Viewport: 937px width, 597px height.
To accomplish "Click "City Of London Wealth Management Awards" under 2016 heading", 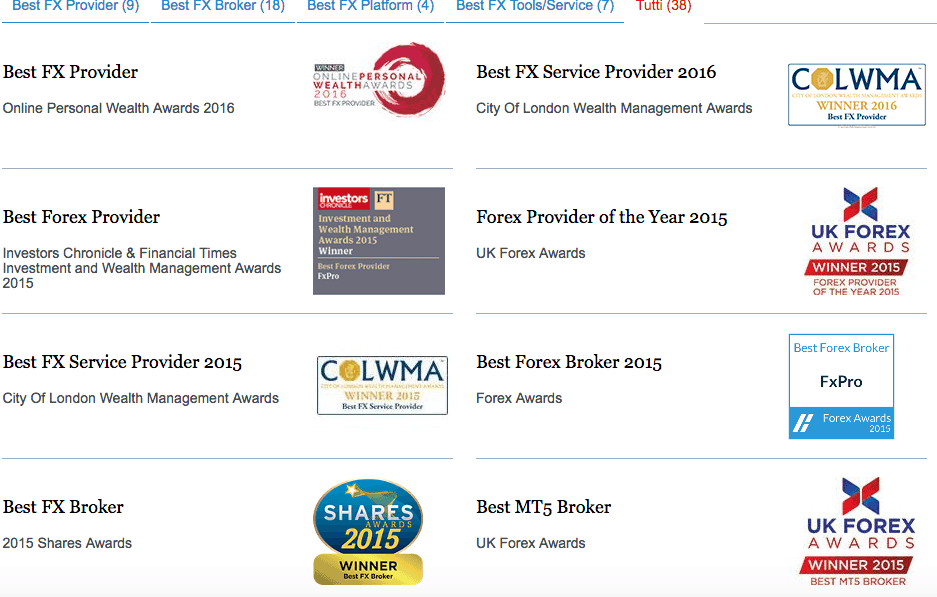I will (614, 108).
